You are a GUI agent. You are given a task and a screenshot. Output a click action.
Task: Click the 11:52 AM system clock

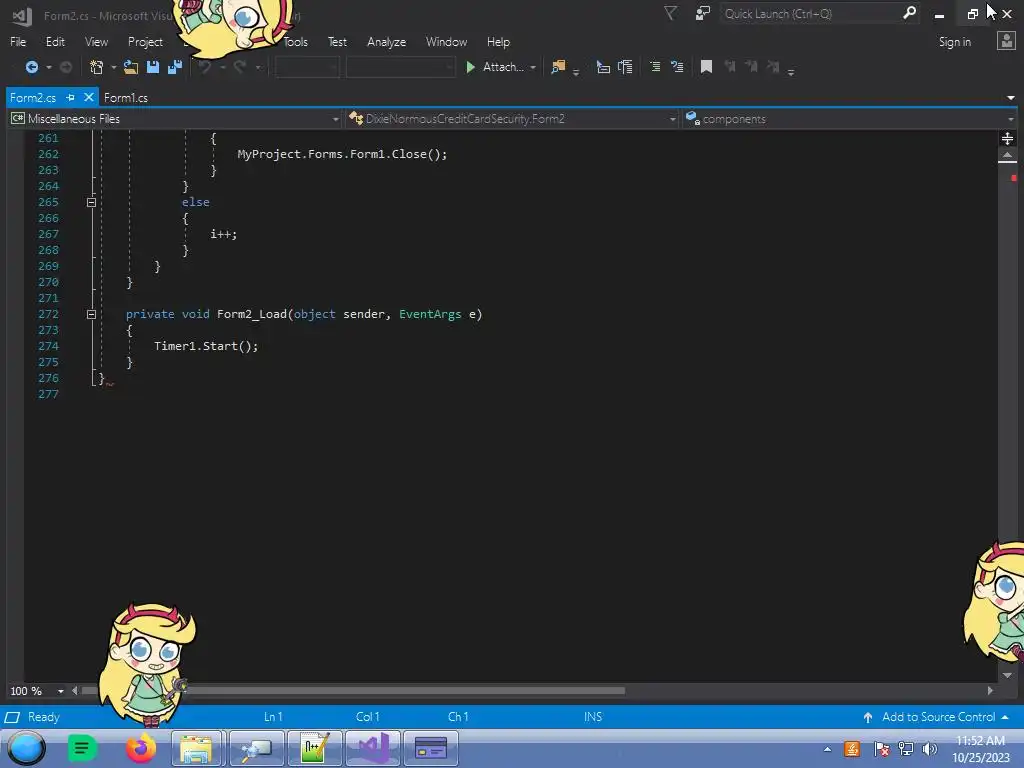[980, 741]
